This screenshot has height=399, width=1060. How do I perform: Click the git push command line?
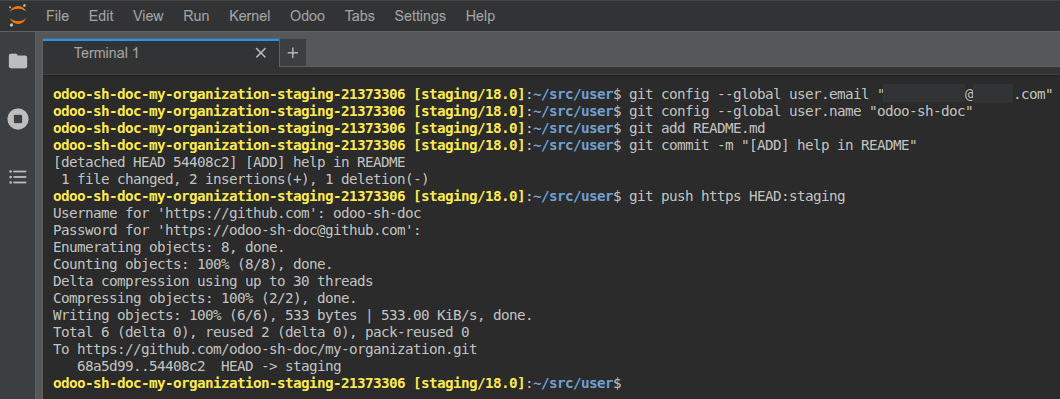pyautogui.click(x=449, y=196)
